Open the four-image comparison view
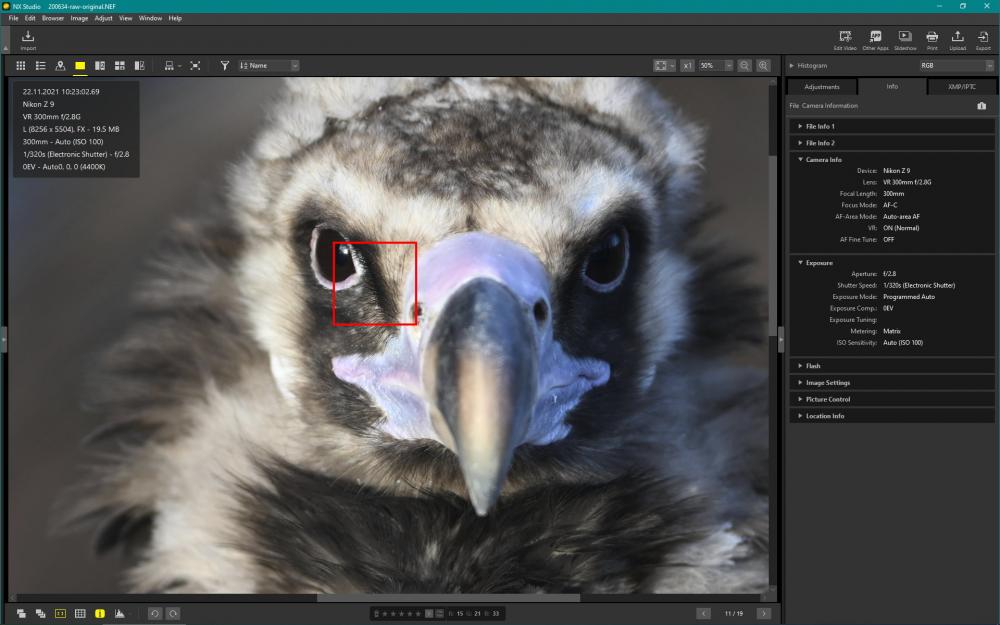1000x625 pixels. click(119, 66)
